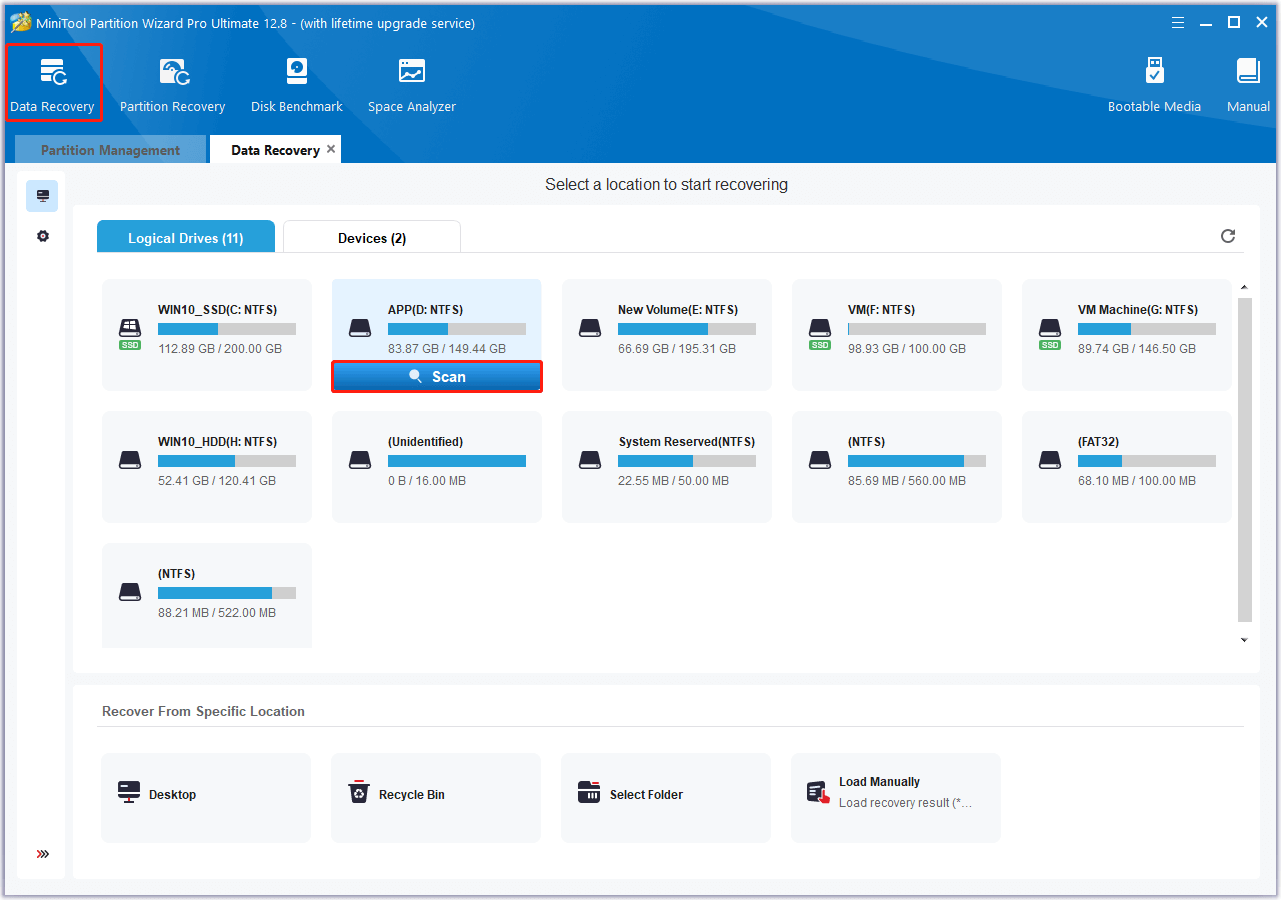Open the Disk Benchmark tool
This screenshot has width=1281, height=900.
[x=296, y=83]
